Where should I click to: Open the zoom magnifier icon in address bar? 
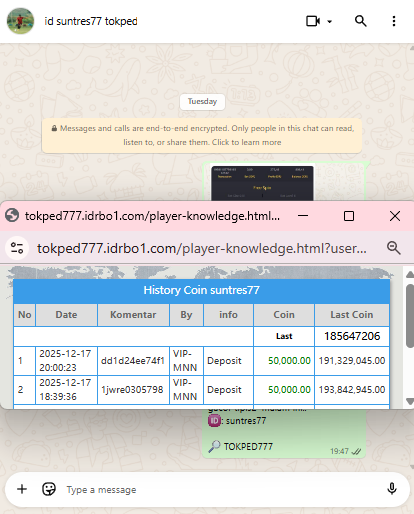pos(393,248)
